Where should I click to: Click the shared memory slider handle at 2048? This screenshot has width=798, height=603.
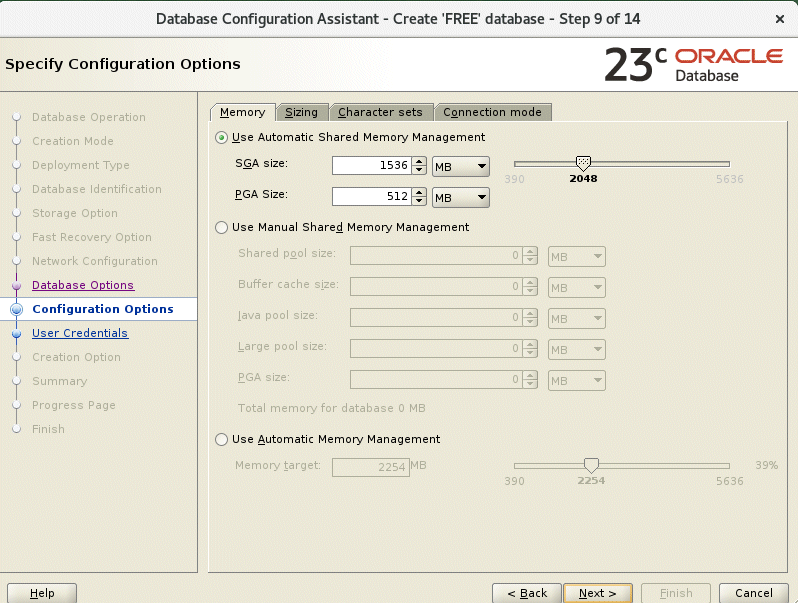(x=583, y=163)
